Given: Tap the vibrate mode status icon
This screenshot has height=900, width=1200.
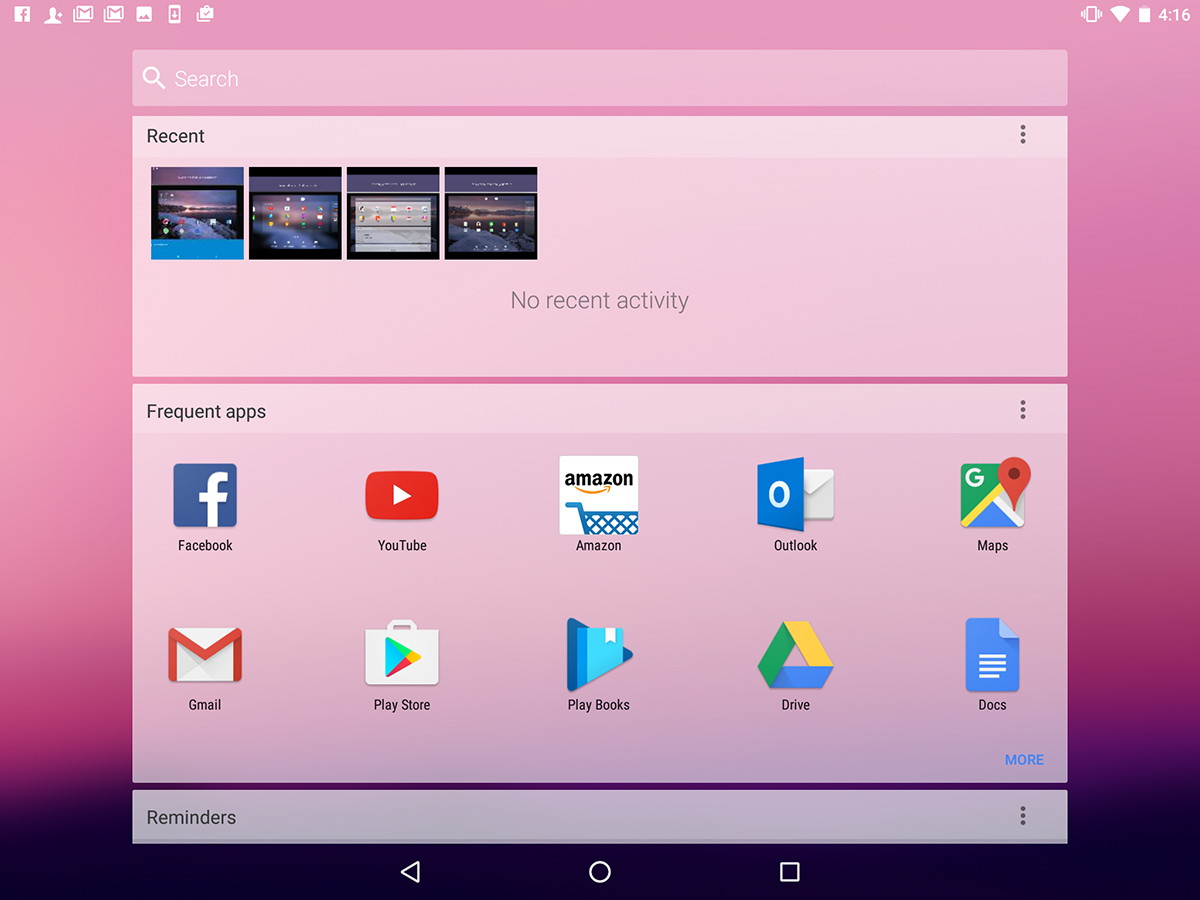Looking at the screenshot, I should (x=1091, y=15).
